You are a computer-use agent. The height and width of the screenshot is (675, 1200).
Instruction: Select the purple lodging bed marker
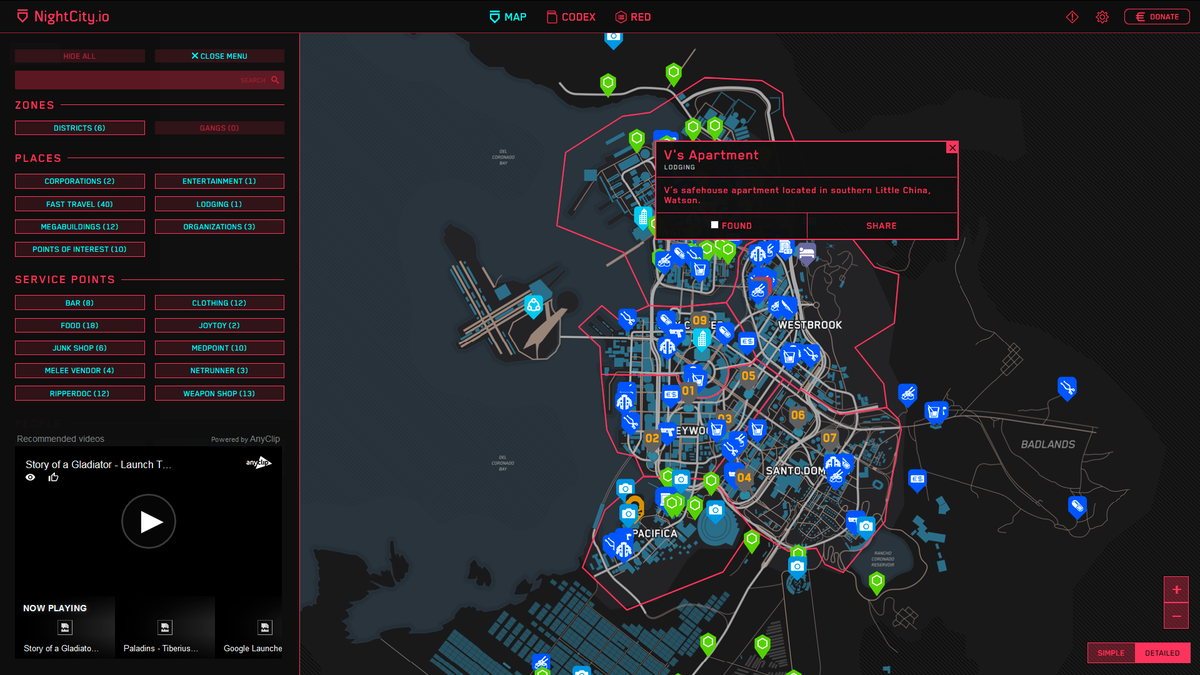coord(806,252)
